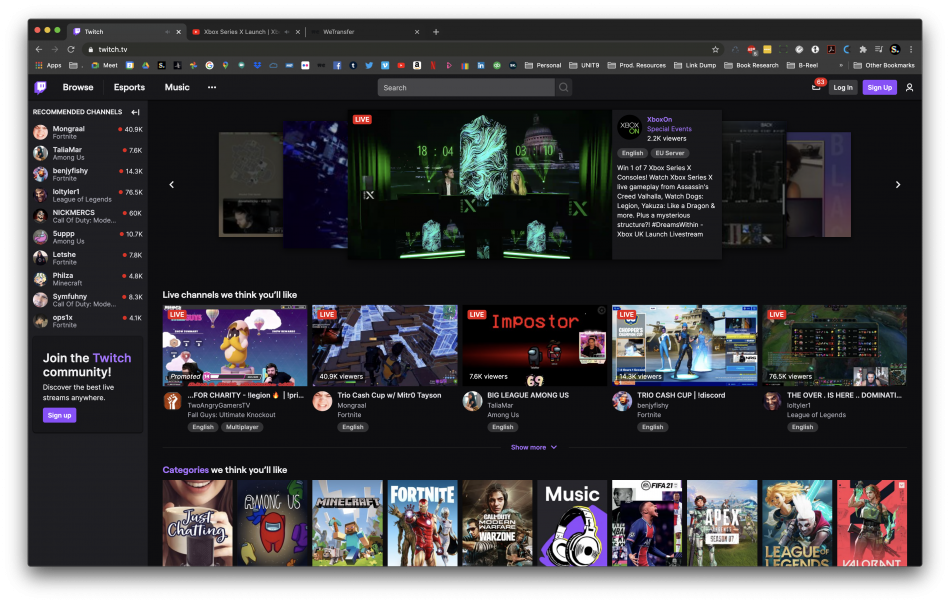Open the Impostor Among Us stream thumbnail

pyautogui.click(x=534, y=345)
